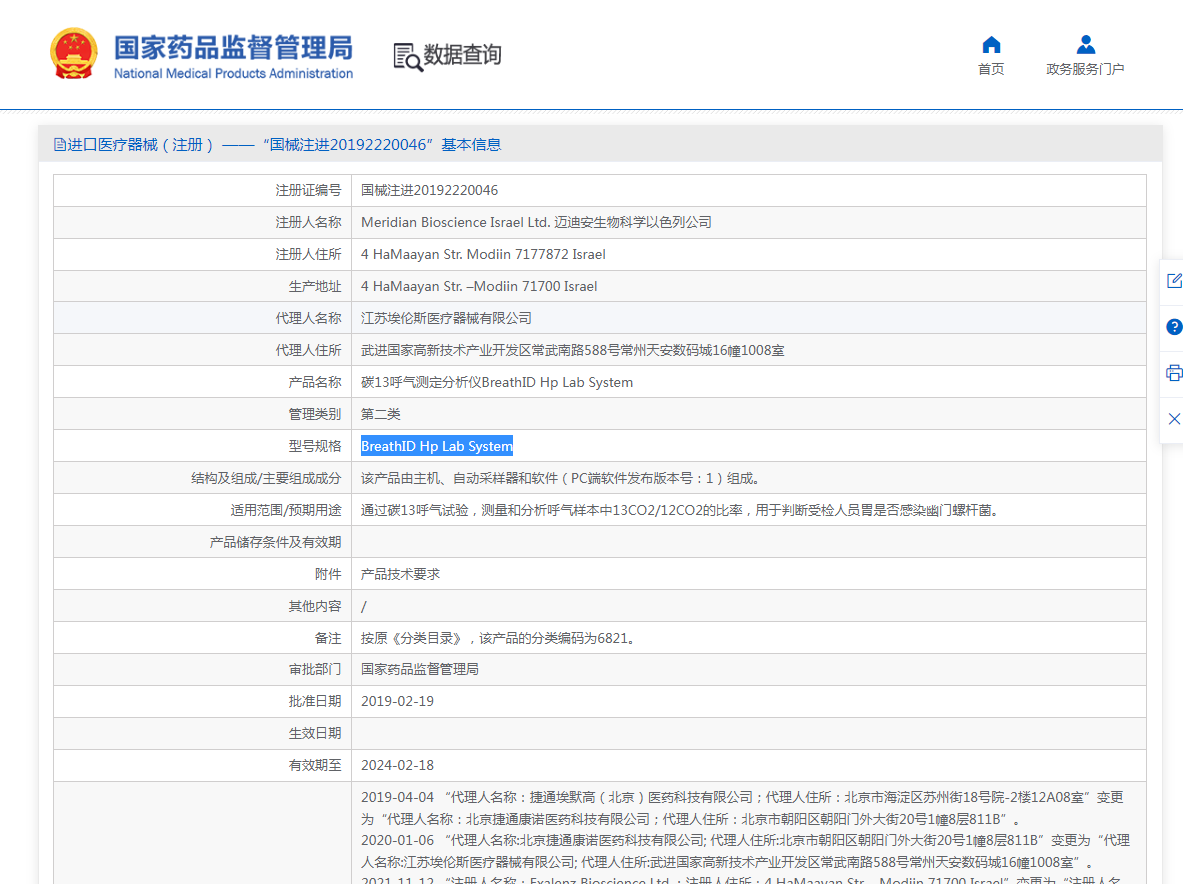Click the 注册人住所 label

tap(308, 254)
